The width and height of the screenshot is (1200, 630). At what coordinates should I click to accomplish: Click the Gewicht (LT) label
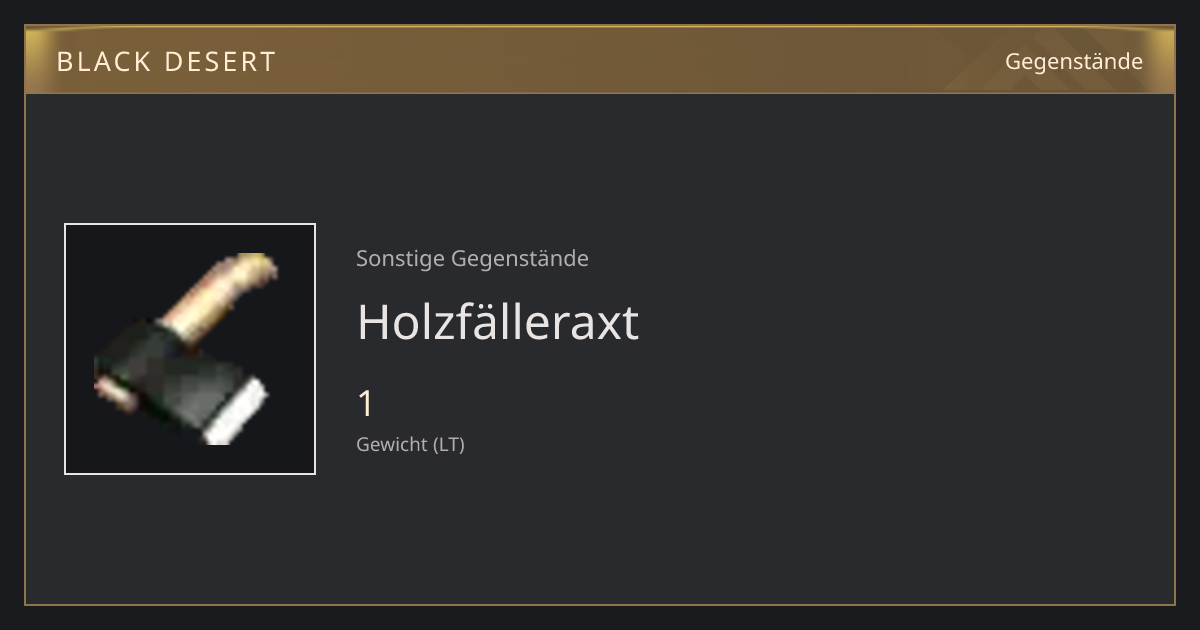(x=410, y=444)
